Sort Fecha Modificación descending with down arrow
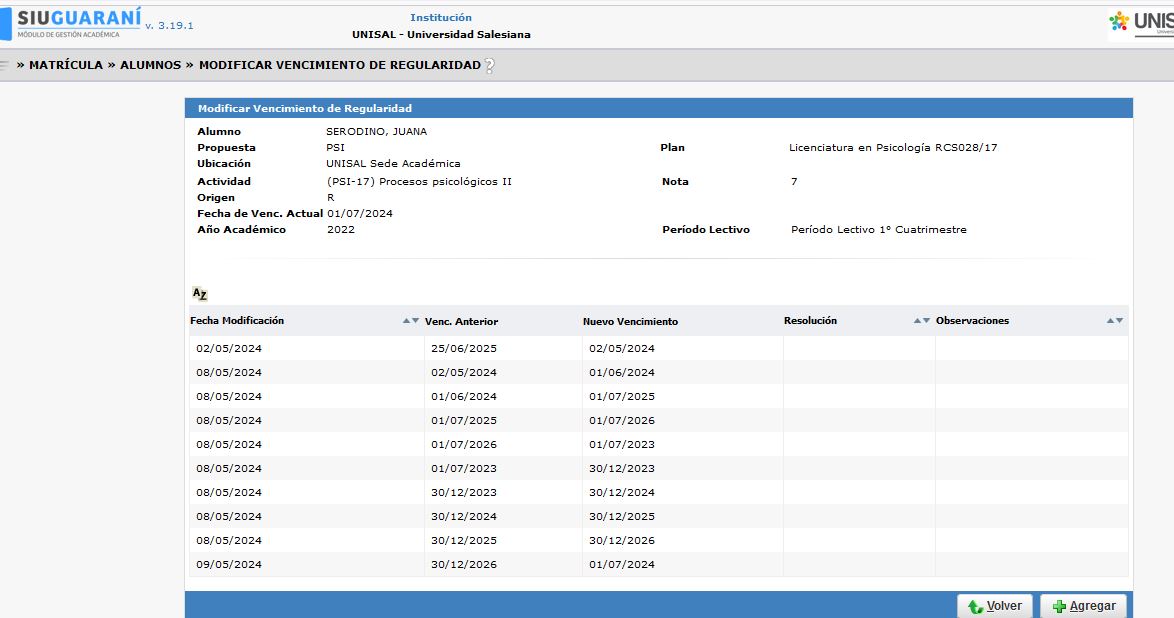This screenshot has height=618, width=1174. pos(416,321)
